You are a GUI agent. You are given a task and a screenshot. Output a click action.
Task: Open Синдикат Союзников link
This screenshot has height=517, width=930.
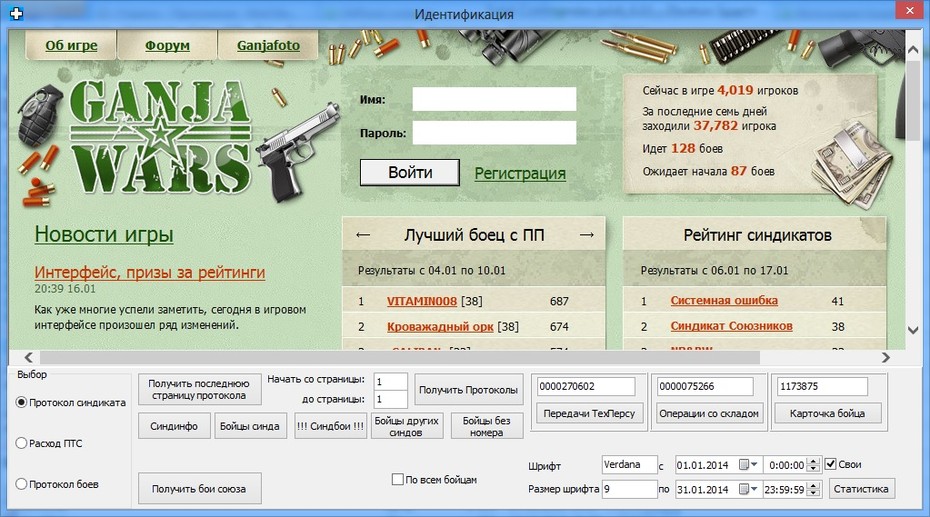tap(731, 326)
